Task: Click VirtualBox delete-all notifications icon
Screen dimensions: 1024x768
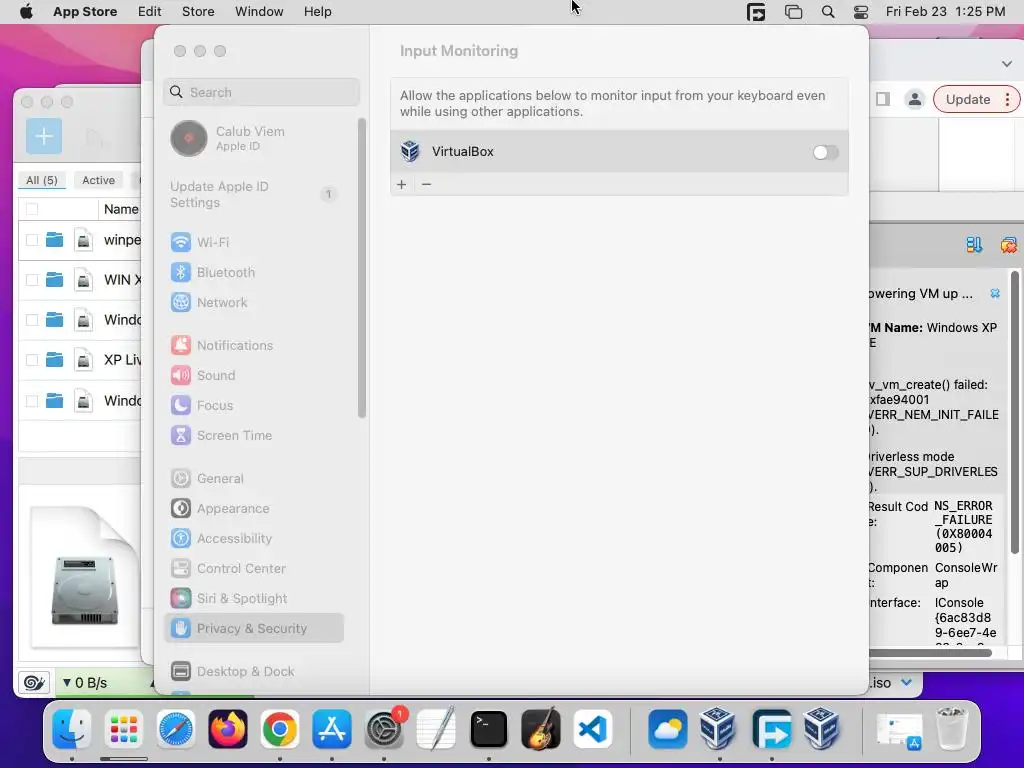Action: (1008, 245)
